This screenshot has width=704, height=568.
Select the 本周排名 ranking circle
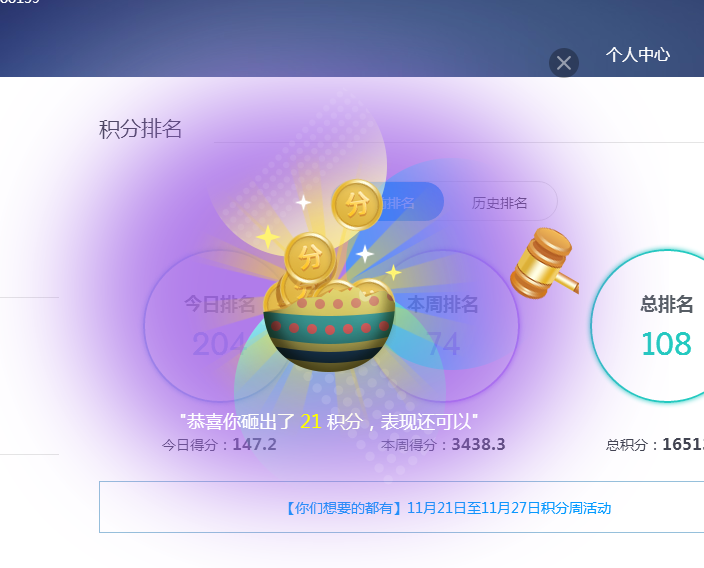click(443, 326)
